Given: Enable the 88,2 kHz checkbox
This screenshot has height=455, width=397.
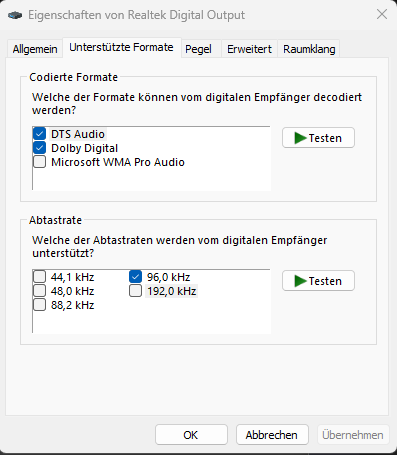Looking at the screenshot, I should [39, 305].
